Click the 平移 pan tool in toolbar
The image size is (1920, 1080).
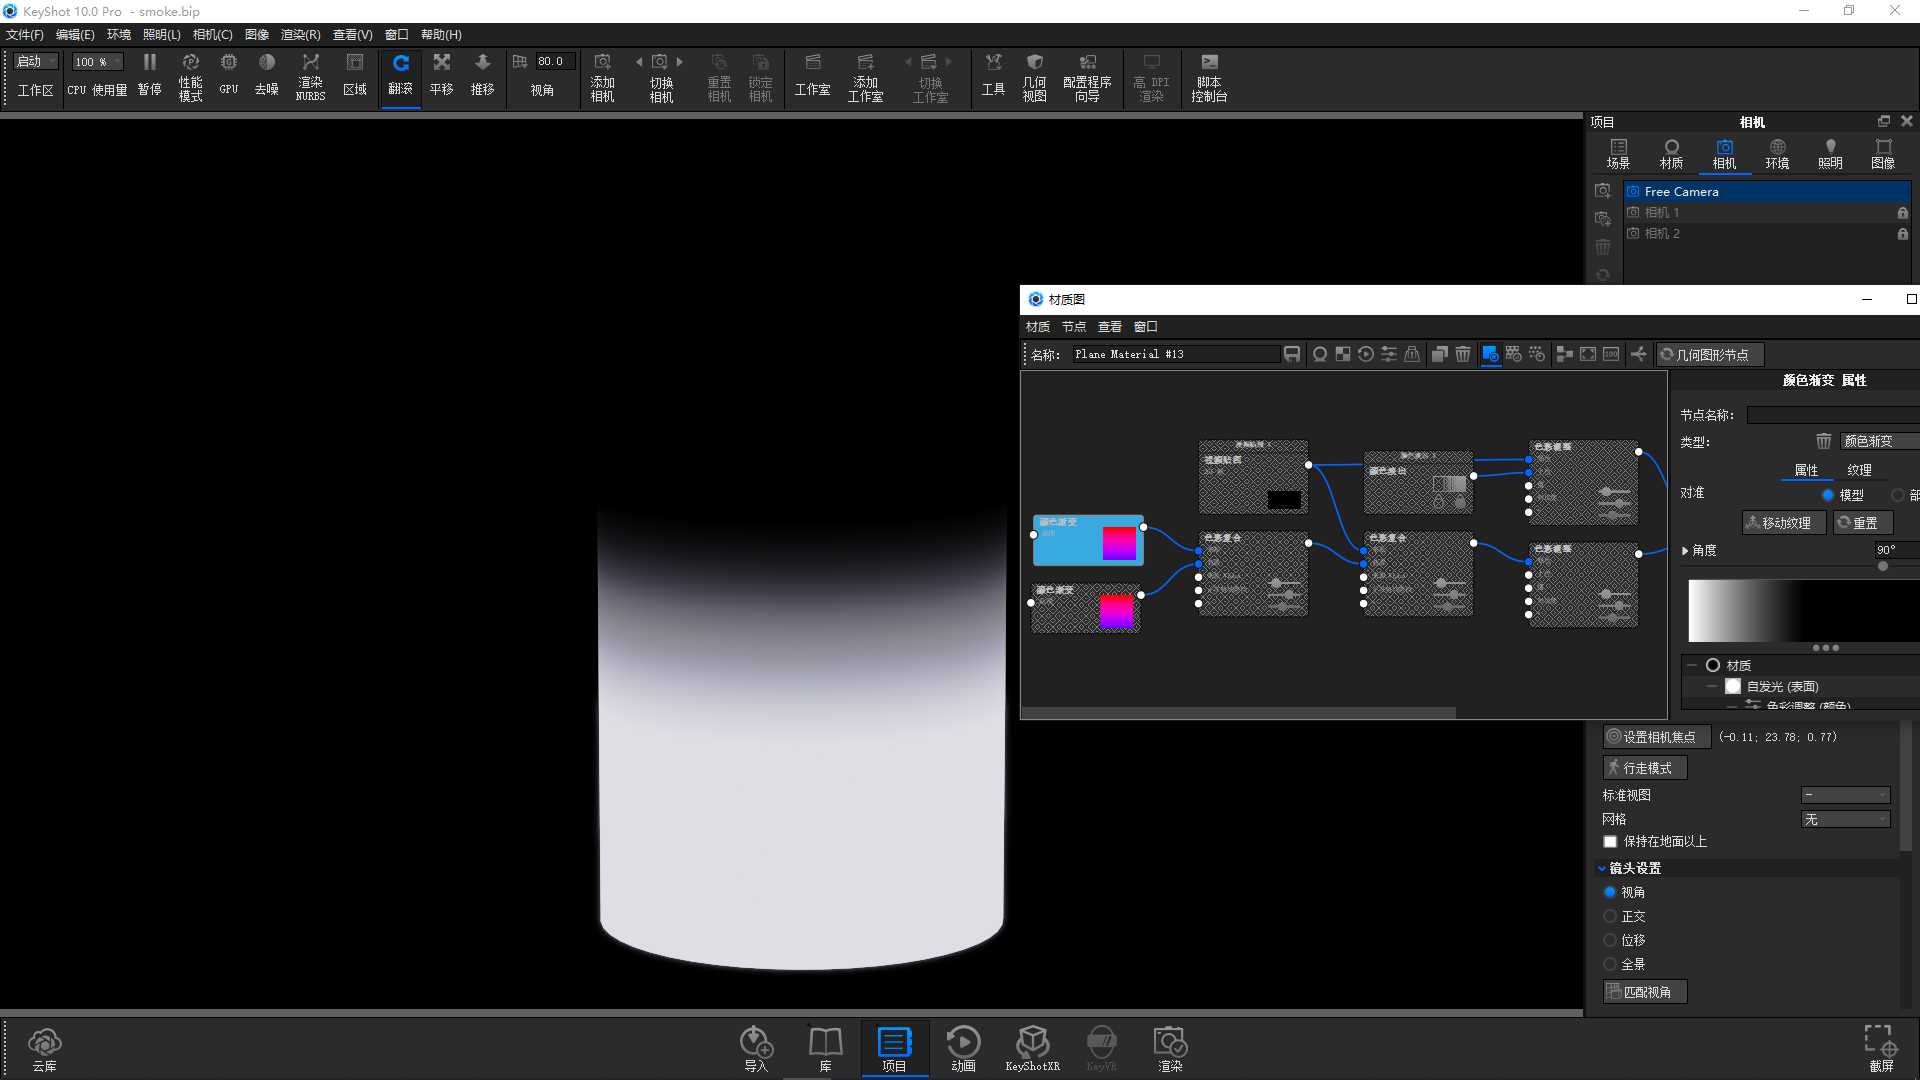click(441, 75)
